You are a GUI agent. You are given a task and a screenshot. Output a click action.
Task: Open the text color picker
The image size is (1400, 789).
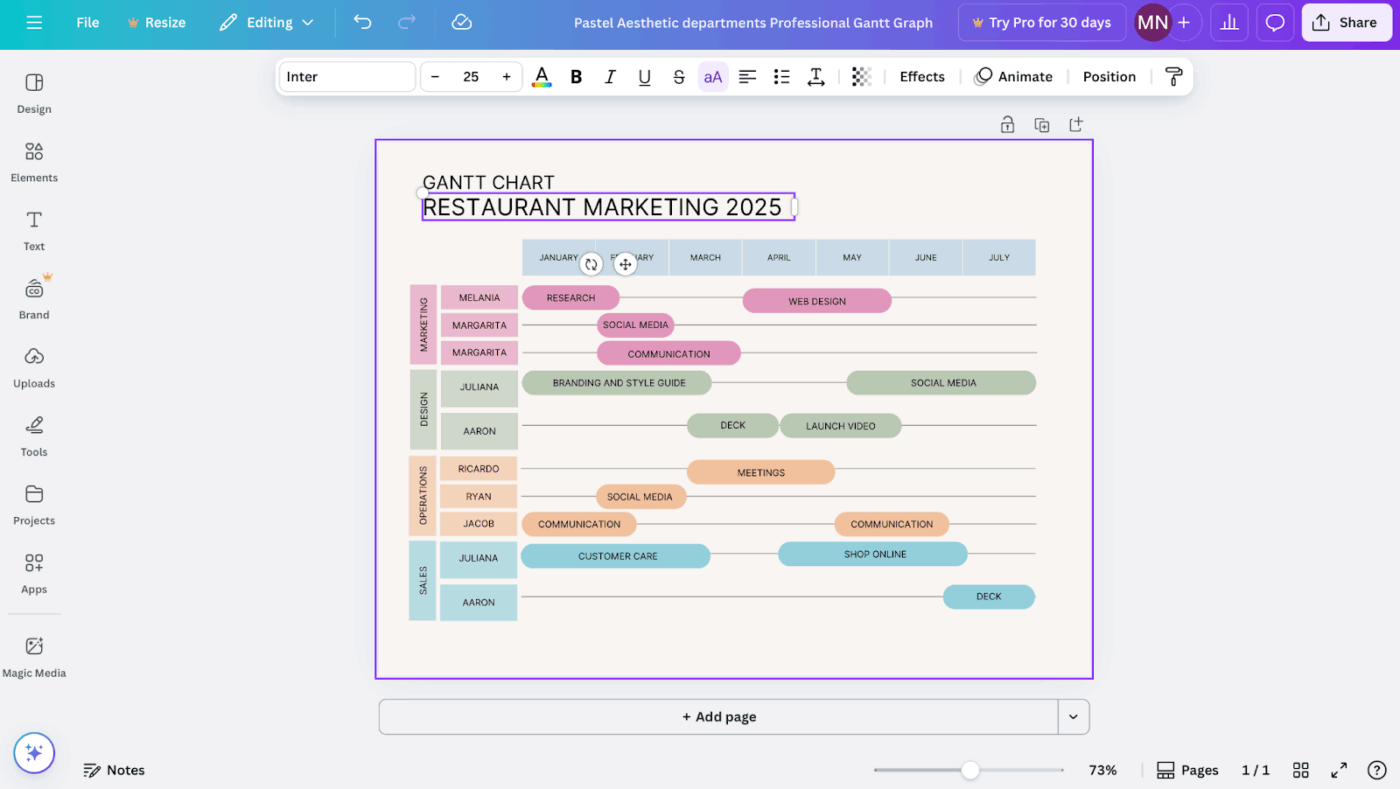pos(541,77)
